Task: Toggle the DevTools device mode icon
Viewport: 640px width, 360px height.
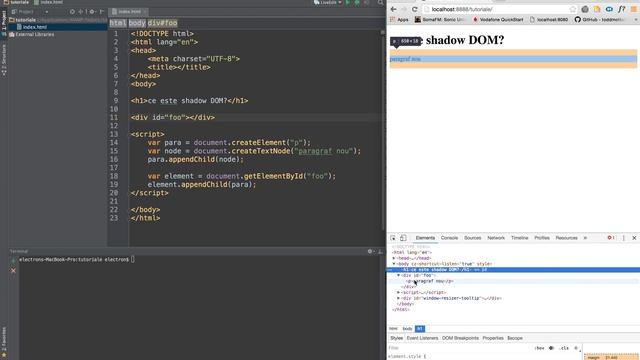Action: point(403,238)
